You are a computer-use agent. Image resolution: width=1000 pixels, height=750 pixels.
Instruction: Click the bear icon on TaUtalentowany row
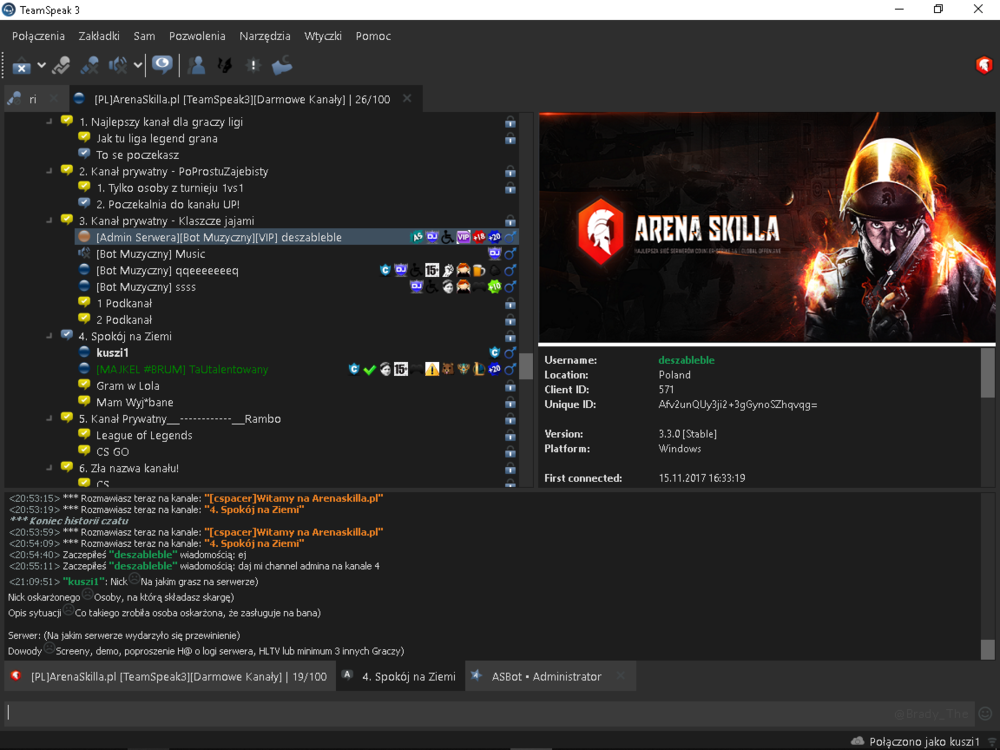pos(448,369)
